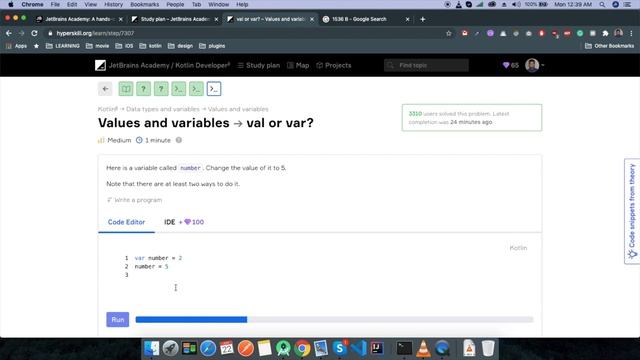Click the gems heart counter 65
This screenshot has width=640, height=360.
click(x=511, y=65)
